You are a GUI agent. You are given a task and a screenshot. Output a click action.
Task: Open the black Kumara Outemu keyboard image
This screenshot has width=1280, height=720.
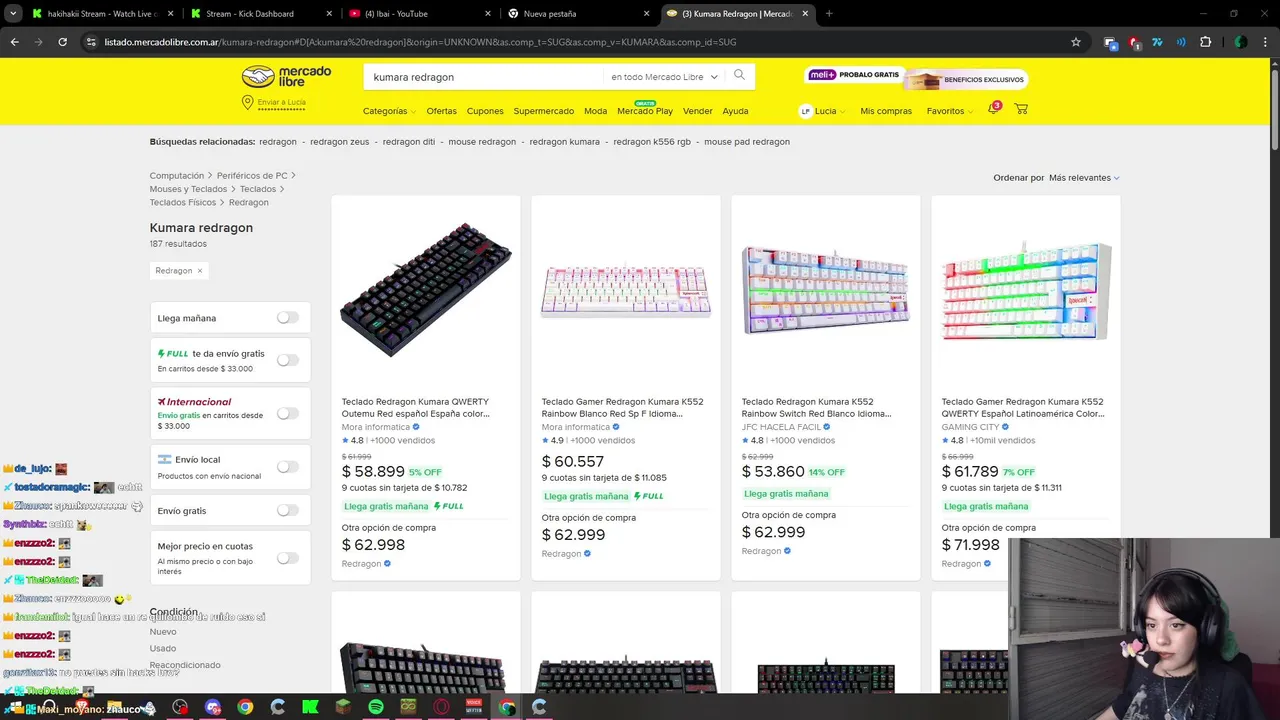click(x=426, y=290)
